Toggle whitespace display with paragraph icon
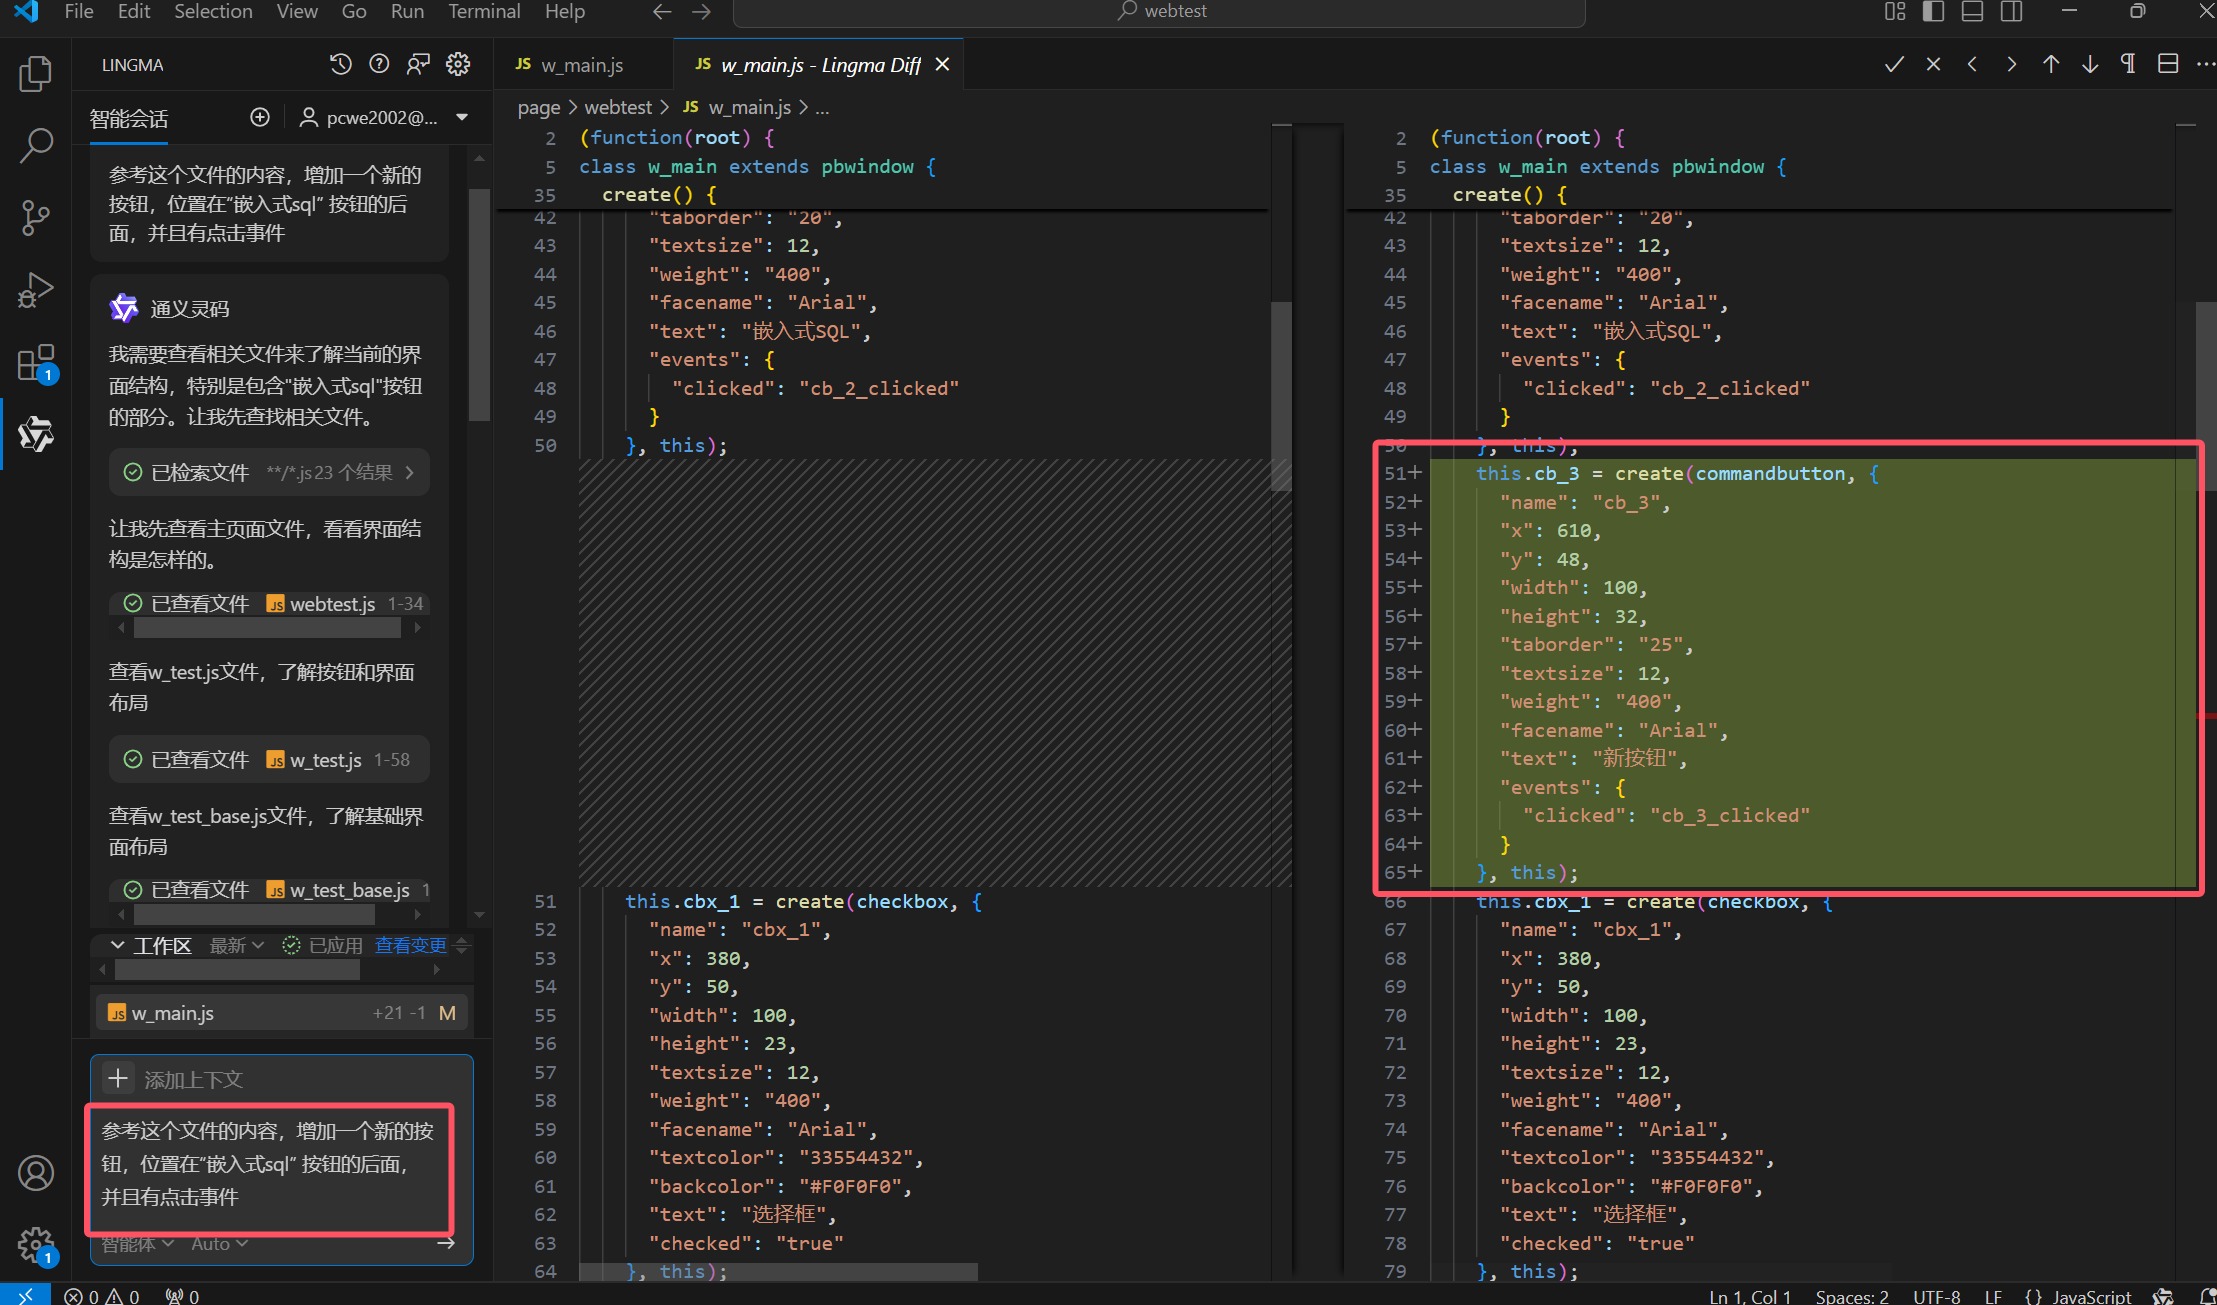The image size is (2217, 1305). coord(2128,65)
